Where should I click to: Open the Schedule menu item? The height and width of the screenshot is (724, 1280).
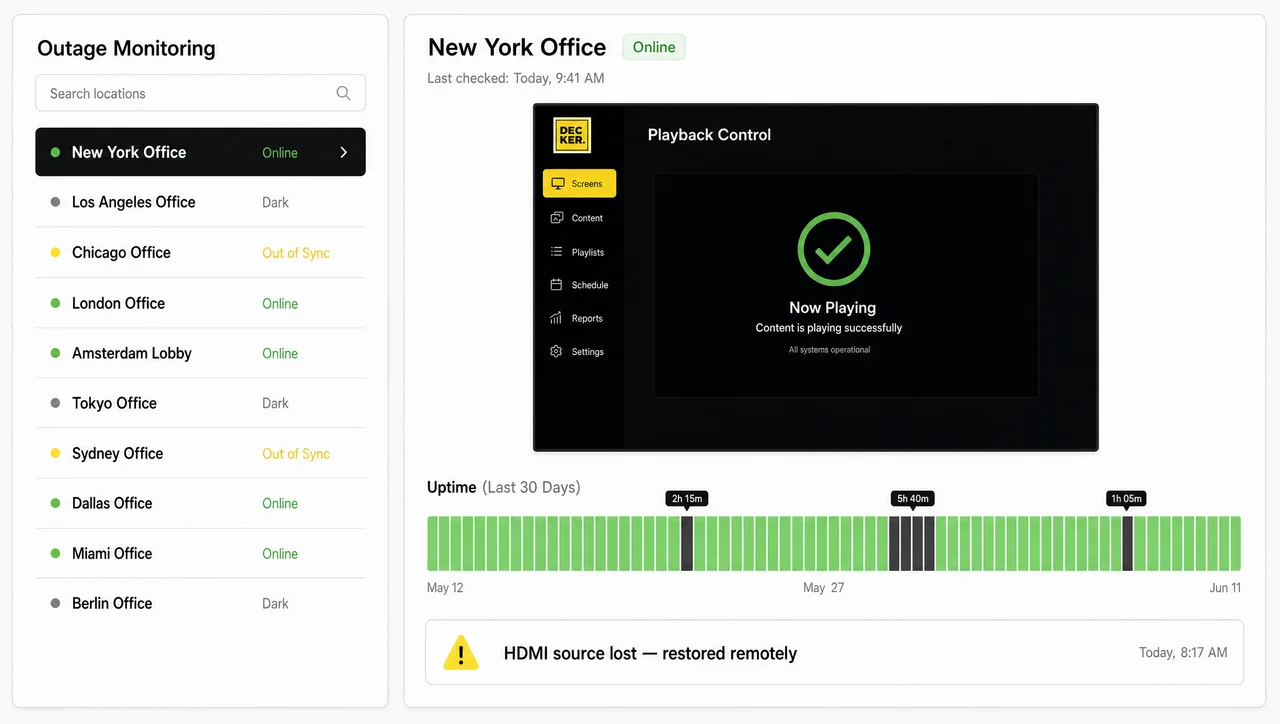pyautogui.click(x=579, y=285)
